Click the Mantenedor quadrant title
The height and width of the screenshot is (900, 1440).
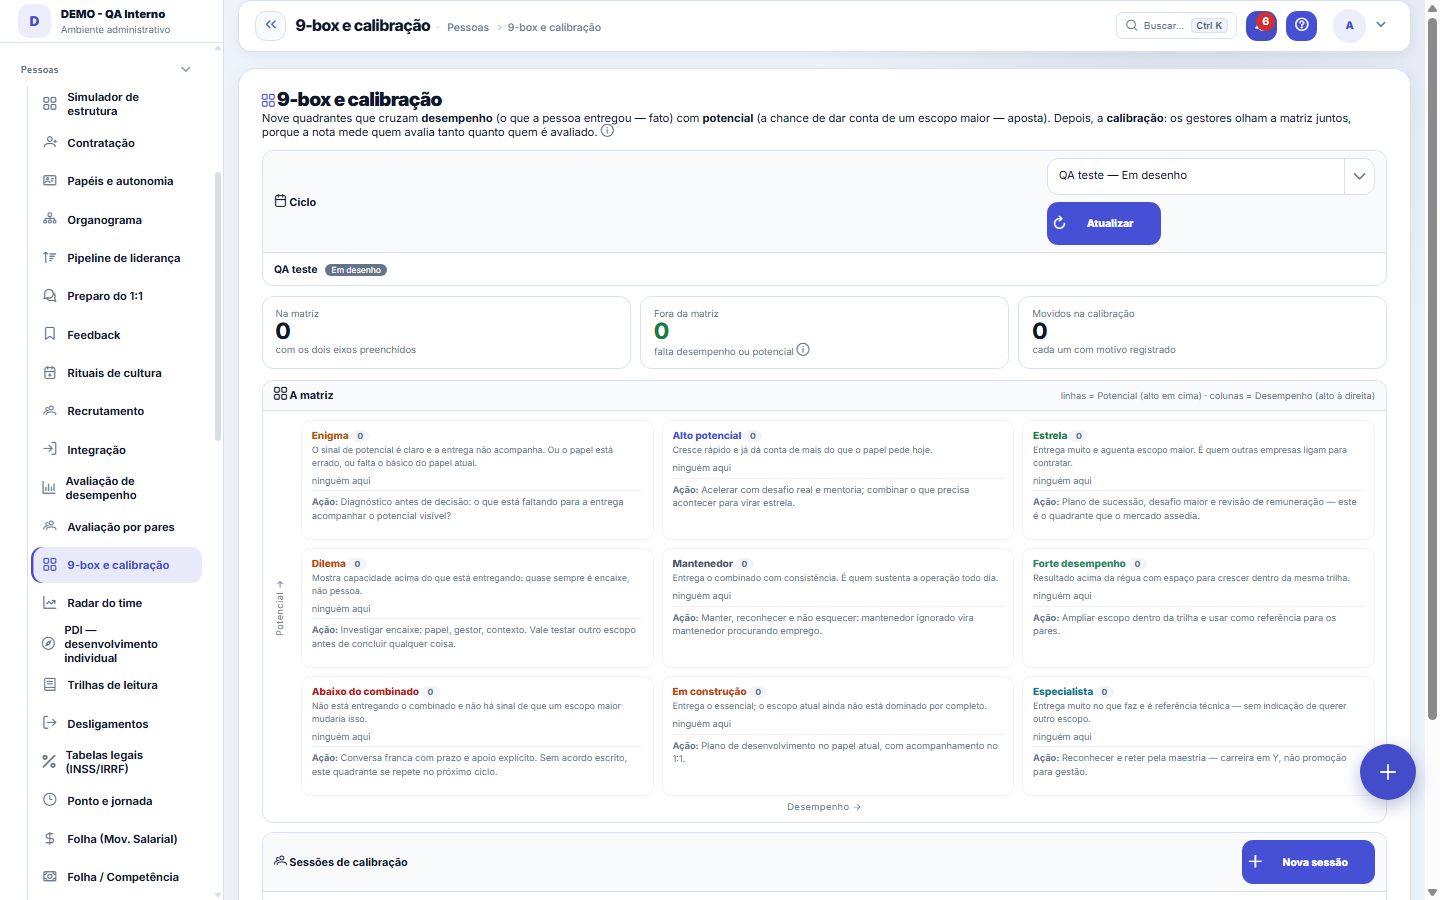pos(702,564)
